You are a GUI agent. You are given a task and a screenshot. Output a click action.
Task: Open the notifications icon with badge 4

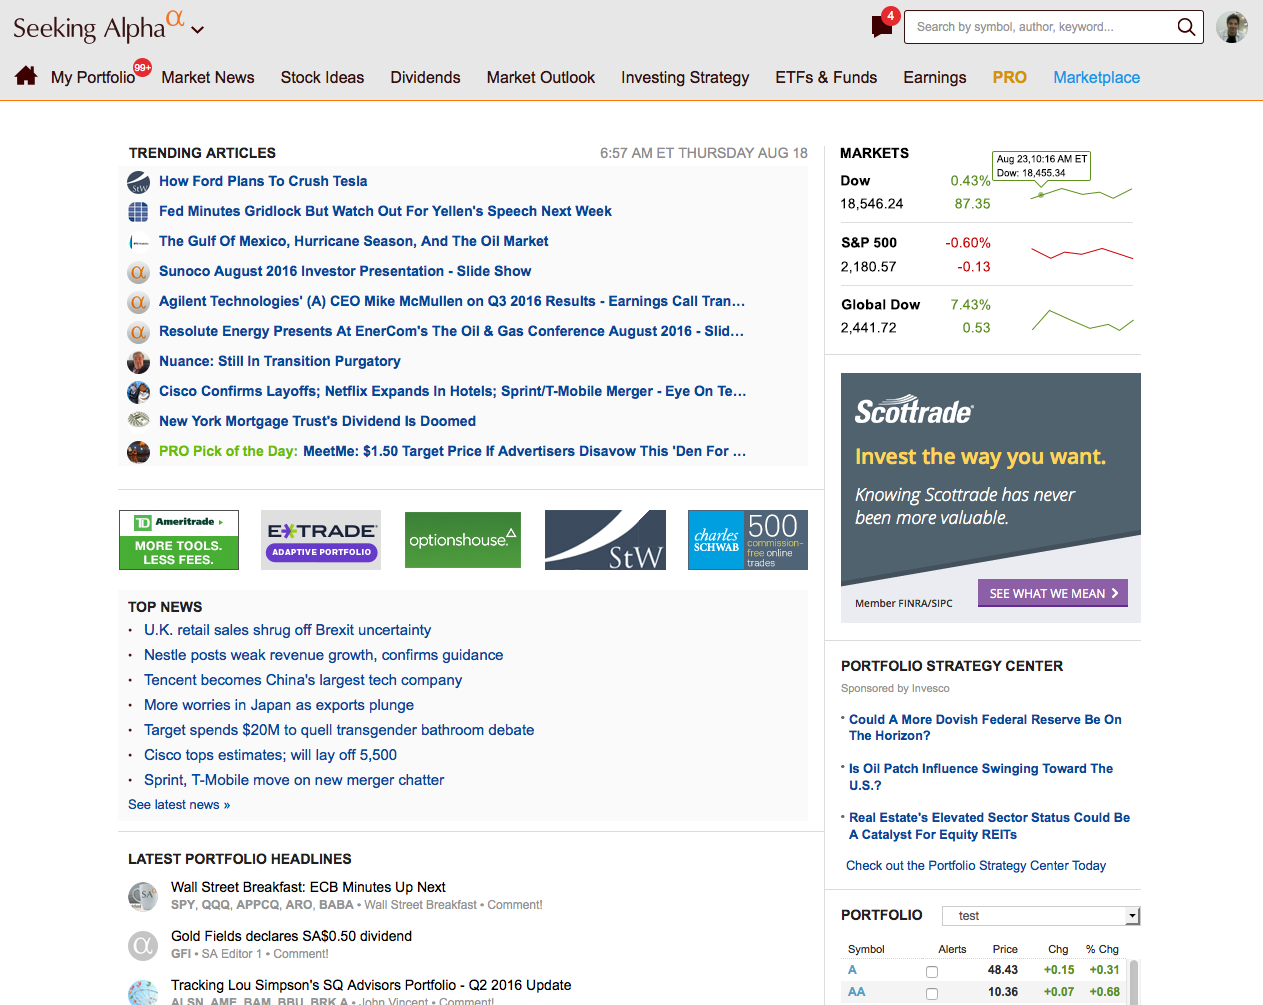click(883, 25)
